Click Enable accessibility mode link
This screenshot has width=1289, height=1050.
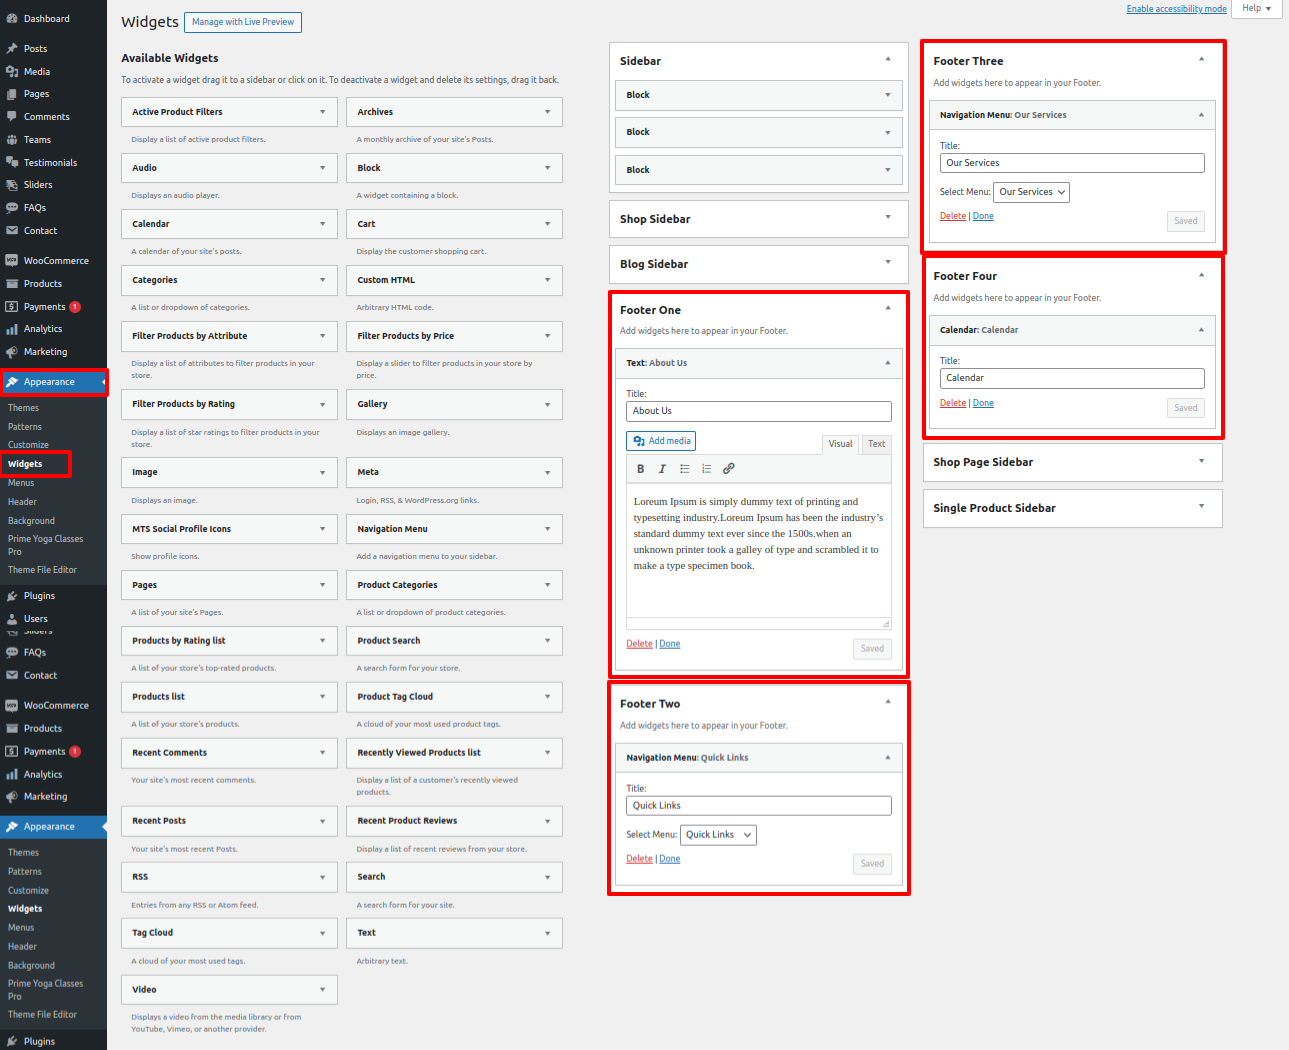(x=1176, y=9)
